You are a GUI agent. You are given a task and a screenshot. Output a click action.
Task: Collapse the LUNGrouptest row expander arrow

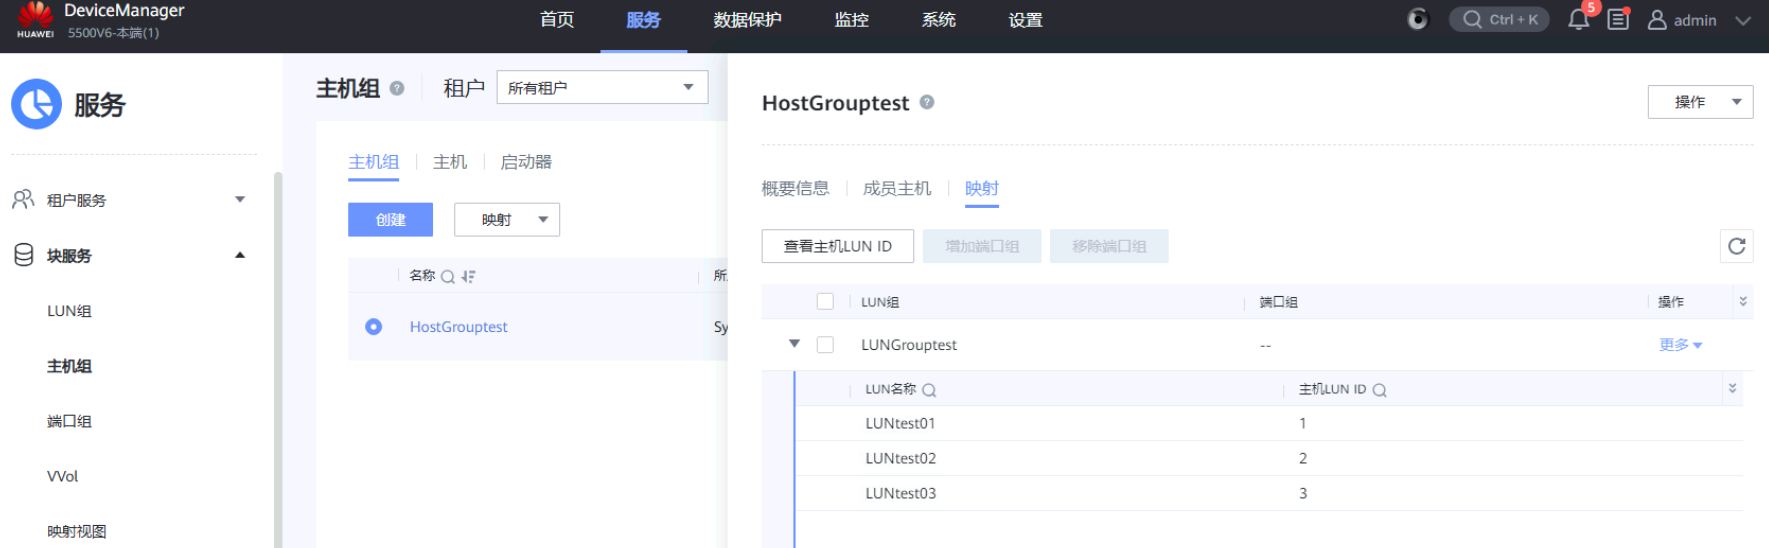[x=794, y=344]
